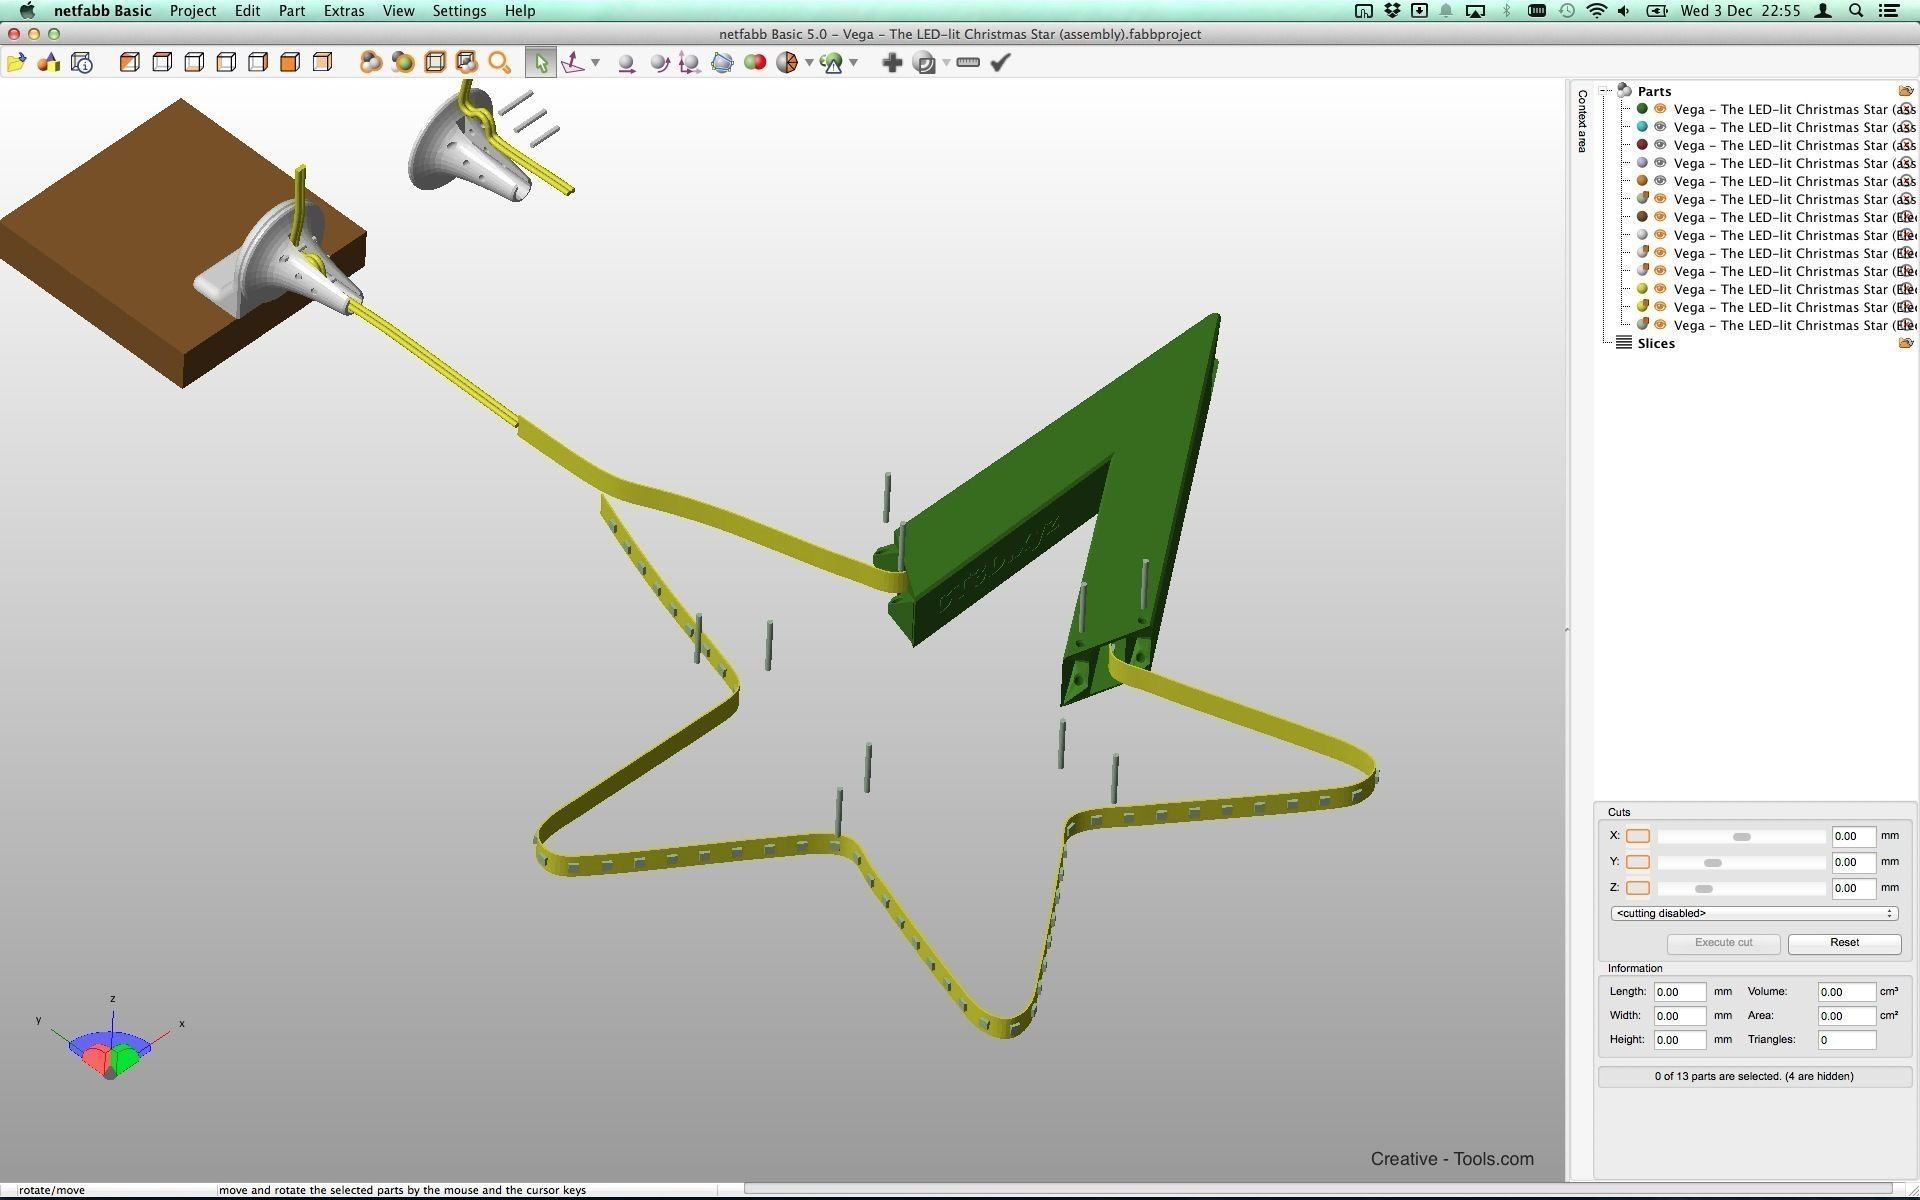Activate the green arrow selection tool

tap(541, 63)
